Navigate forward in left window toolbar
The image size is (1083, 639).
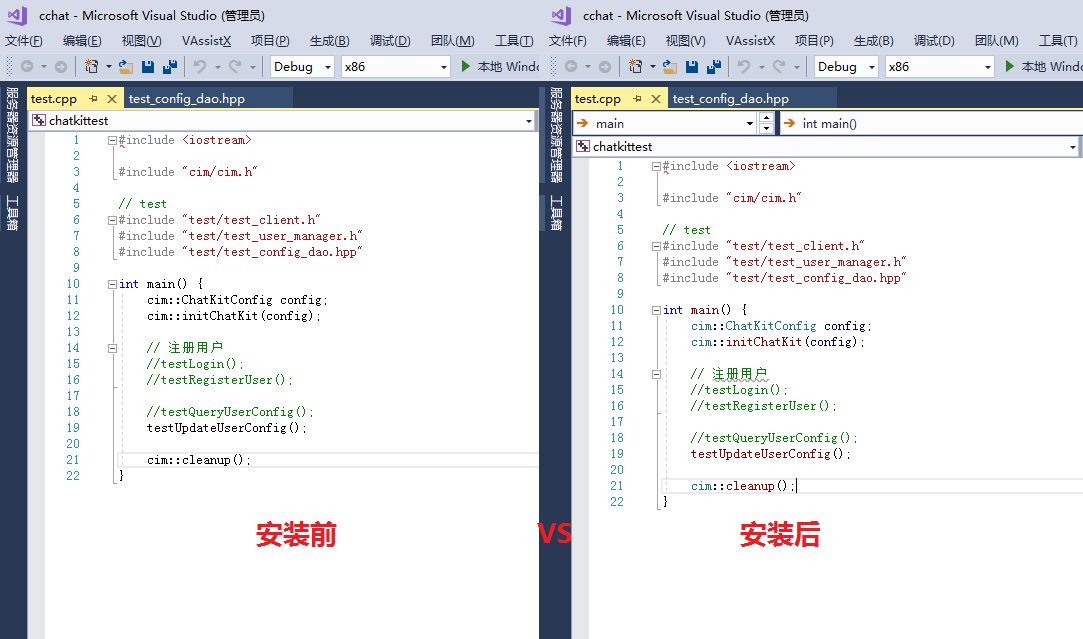[x=61, y=66]
